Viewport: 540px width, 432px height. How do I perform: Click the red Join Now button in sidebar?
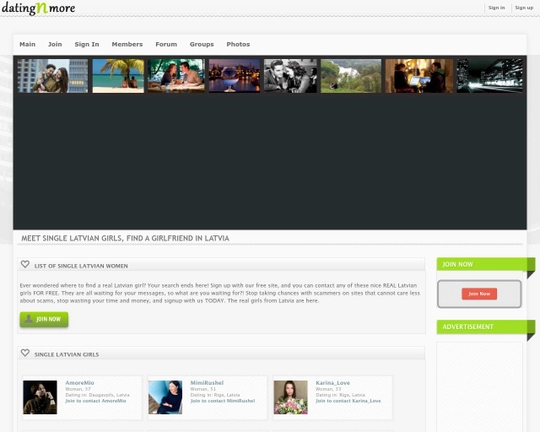pos(479,294)
